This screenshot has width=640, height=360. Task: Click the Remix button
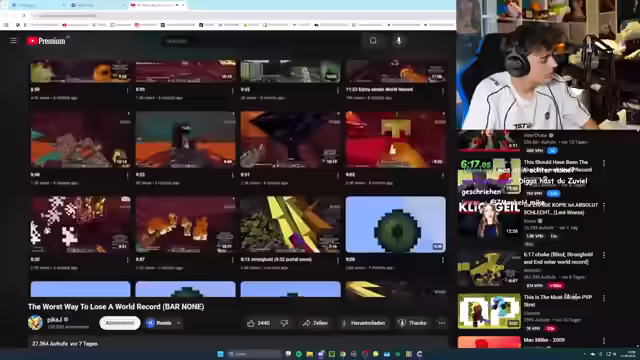point(160,323)
